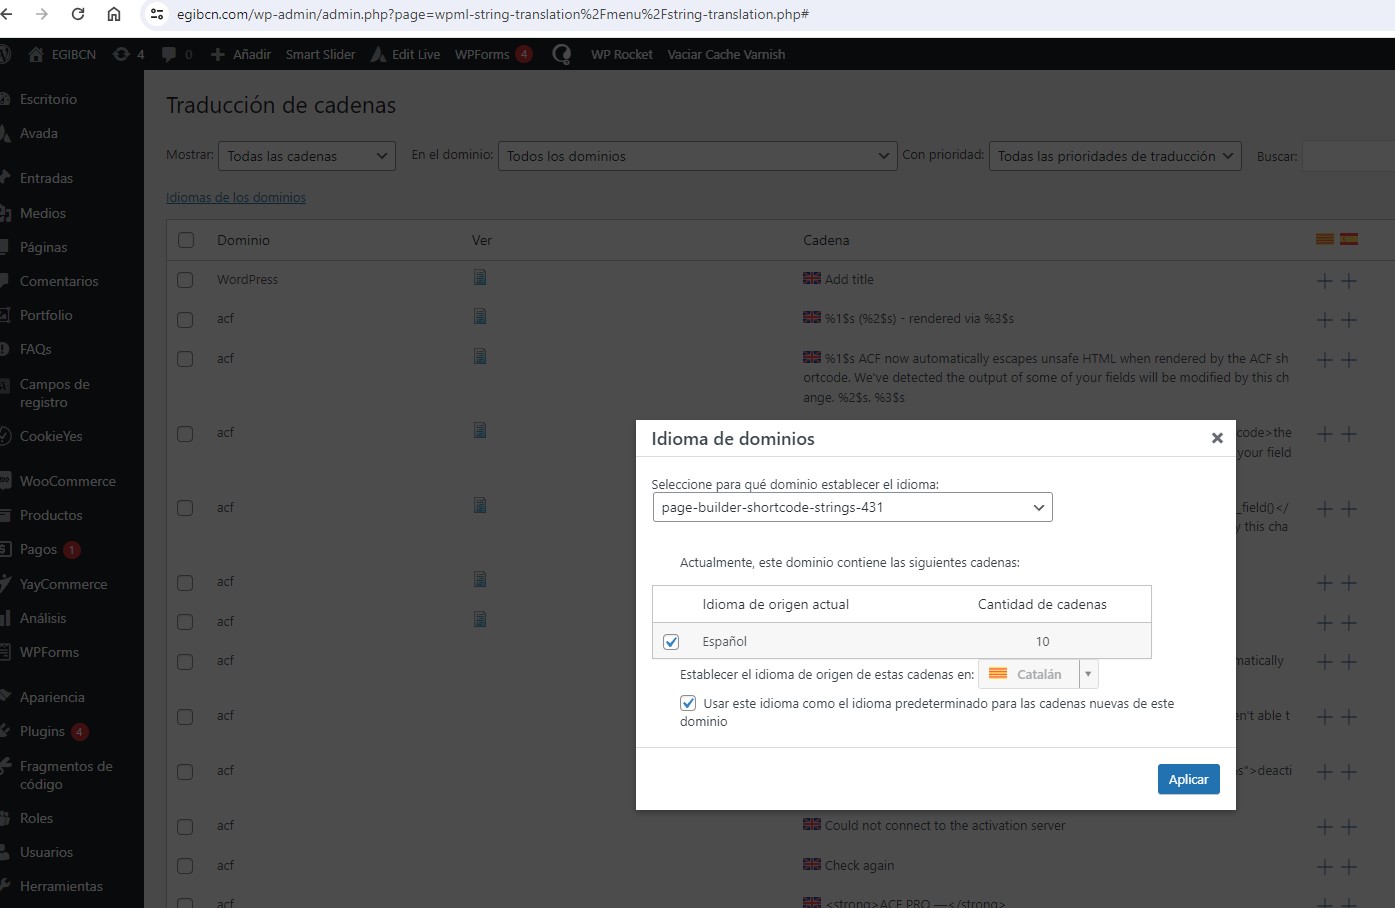This screenshot has height=908, width=1395.
Task: Open site info icon in address bar
Action: click(x=156, y=14)
